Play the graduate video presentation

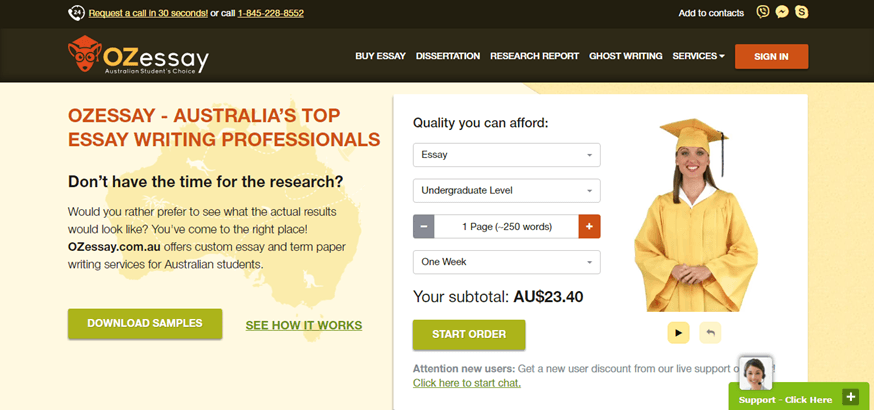click(x=678, y=333)
